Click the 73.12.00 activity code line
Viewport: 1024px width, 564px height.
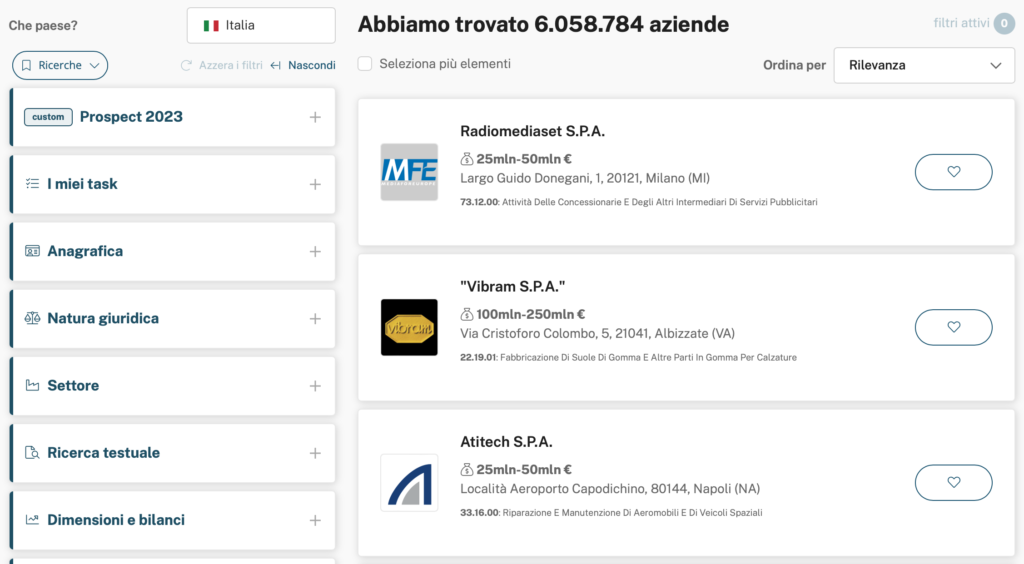click(x=639, y=202)
